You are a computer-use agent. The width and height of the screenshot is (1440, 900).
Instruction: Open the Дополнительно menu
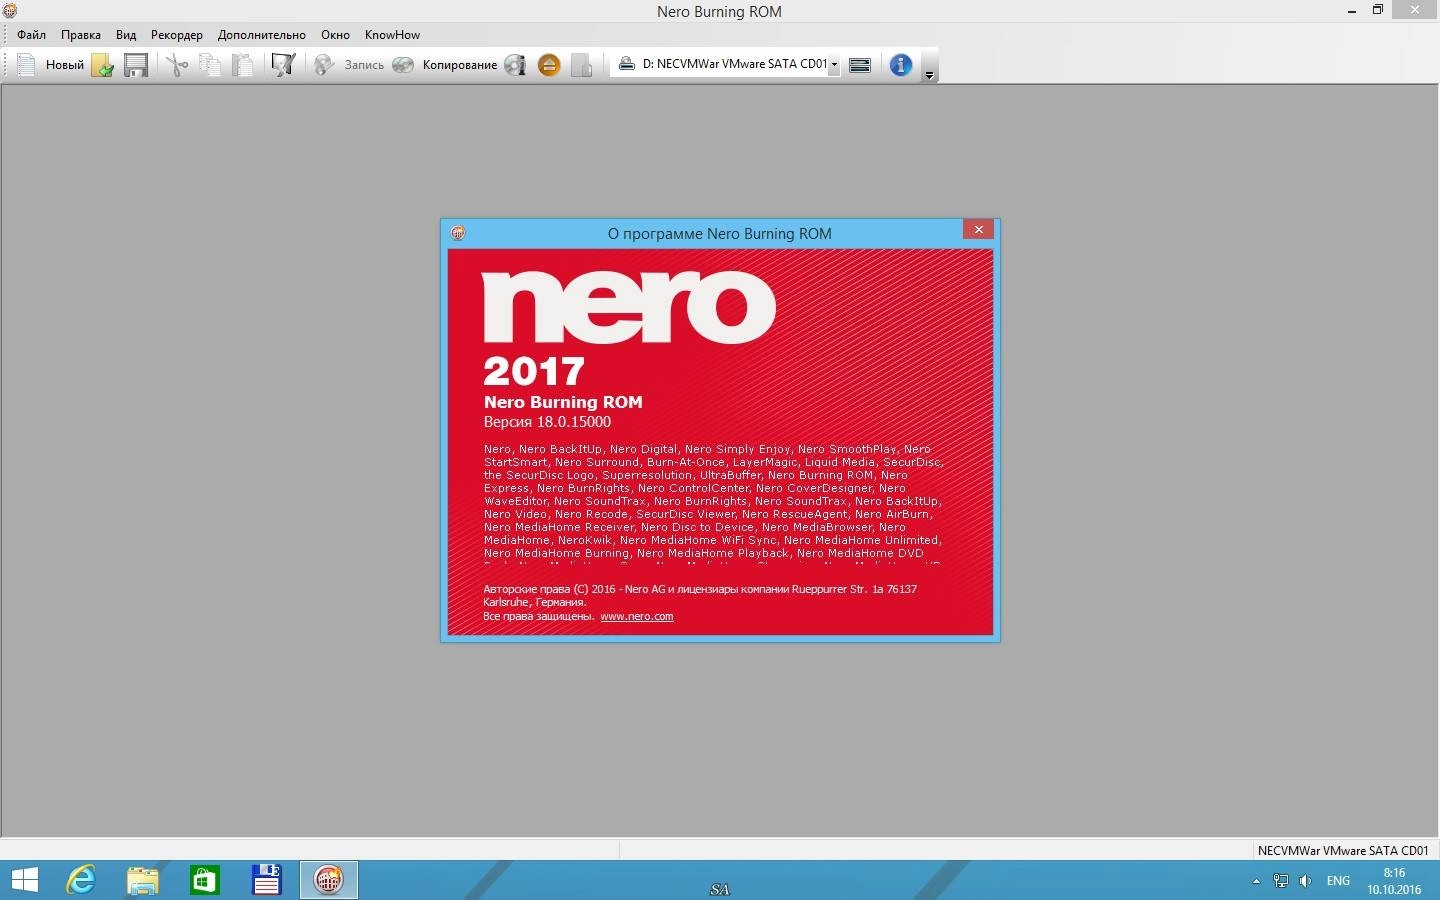pos(262,34)
